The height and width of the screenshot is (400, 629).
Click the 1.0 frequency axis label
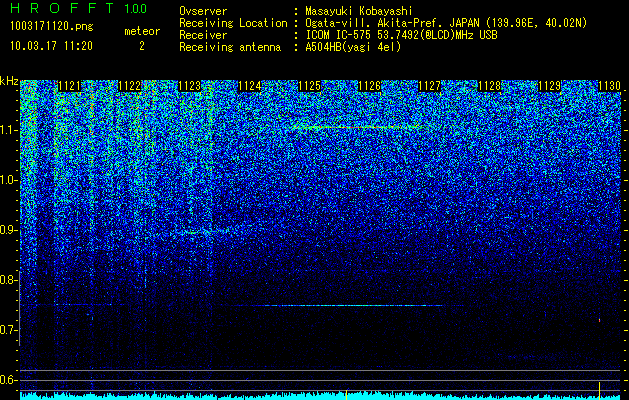point(8,181)
